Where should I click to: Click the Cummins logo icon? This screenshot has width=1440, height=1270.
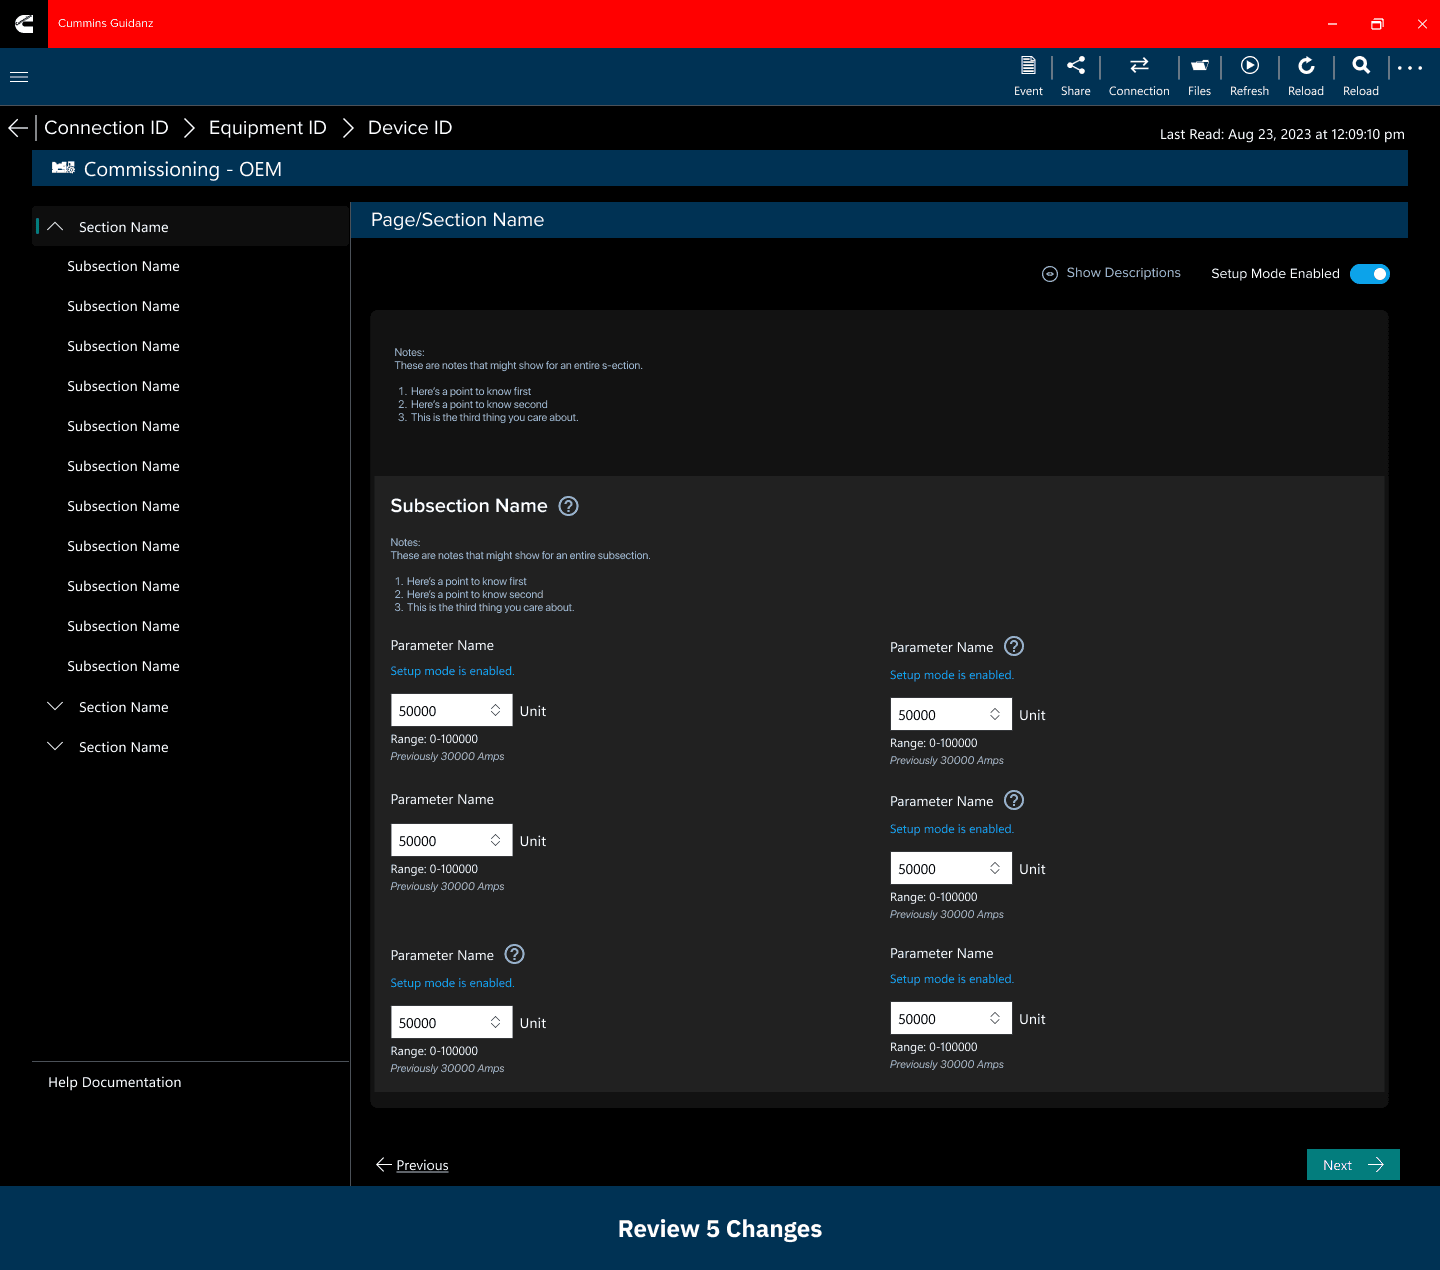coord(24,24)
